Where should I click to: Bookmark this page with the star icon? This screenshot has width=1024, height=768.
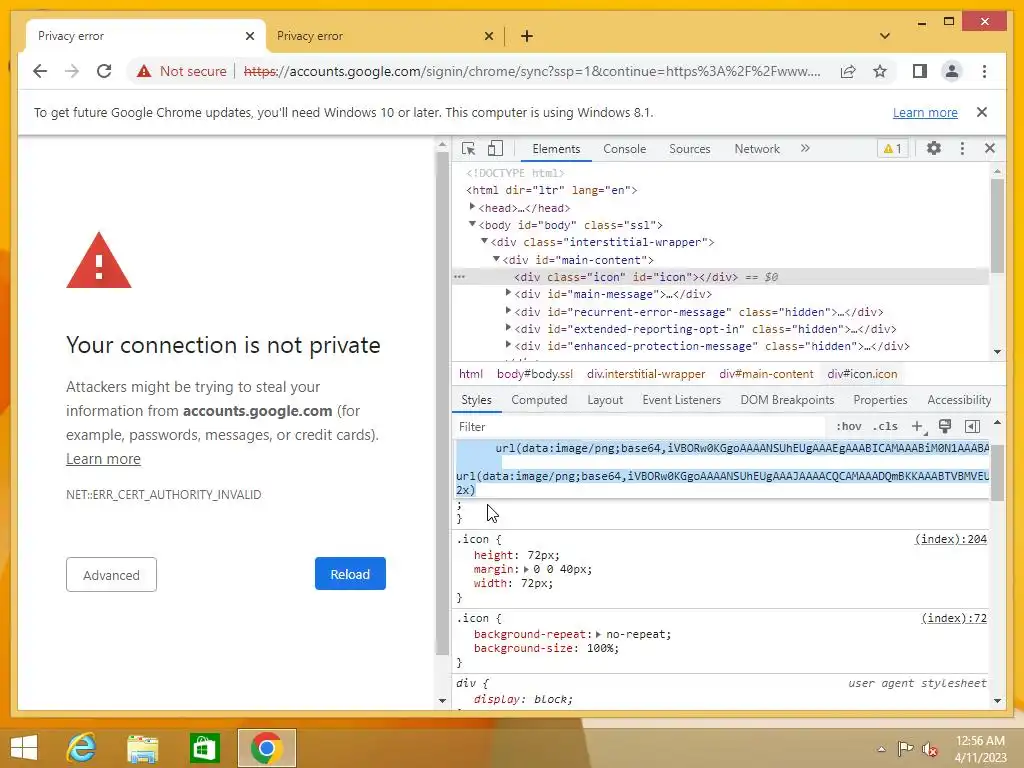click(880, 71)
